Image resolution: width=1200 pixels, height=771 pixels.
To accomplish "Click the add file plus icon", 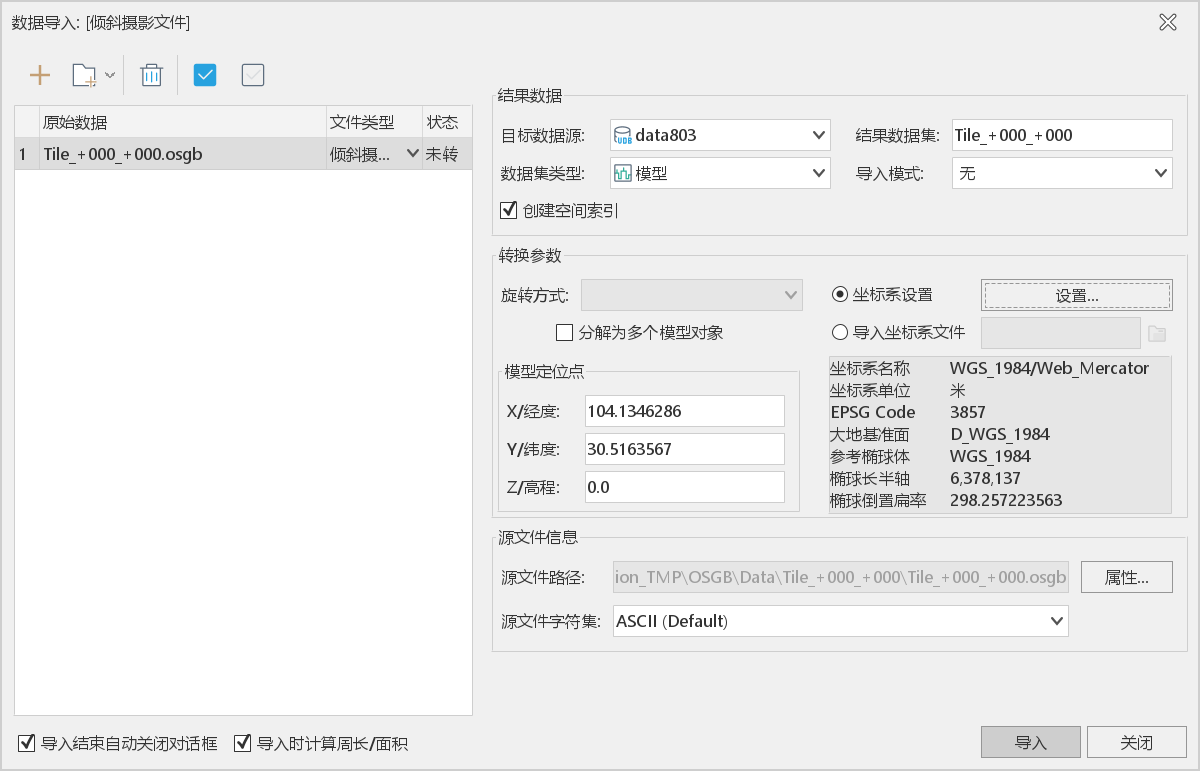I will [40, 75].
